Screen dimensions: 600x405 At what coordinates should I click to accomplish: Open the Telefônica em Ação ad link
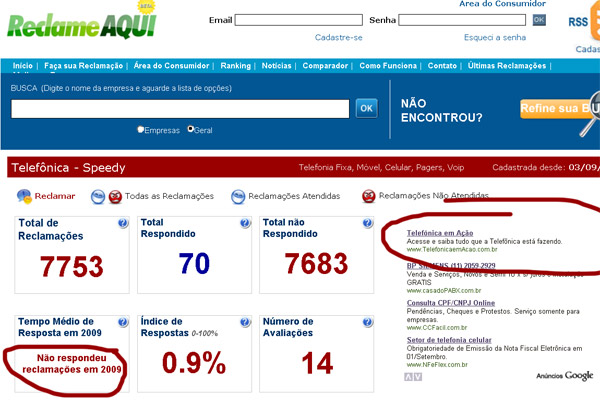[440, 233]
